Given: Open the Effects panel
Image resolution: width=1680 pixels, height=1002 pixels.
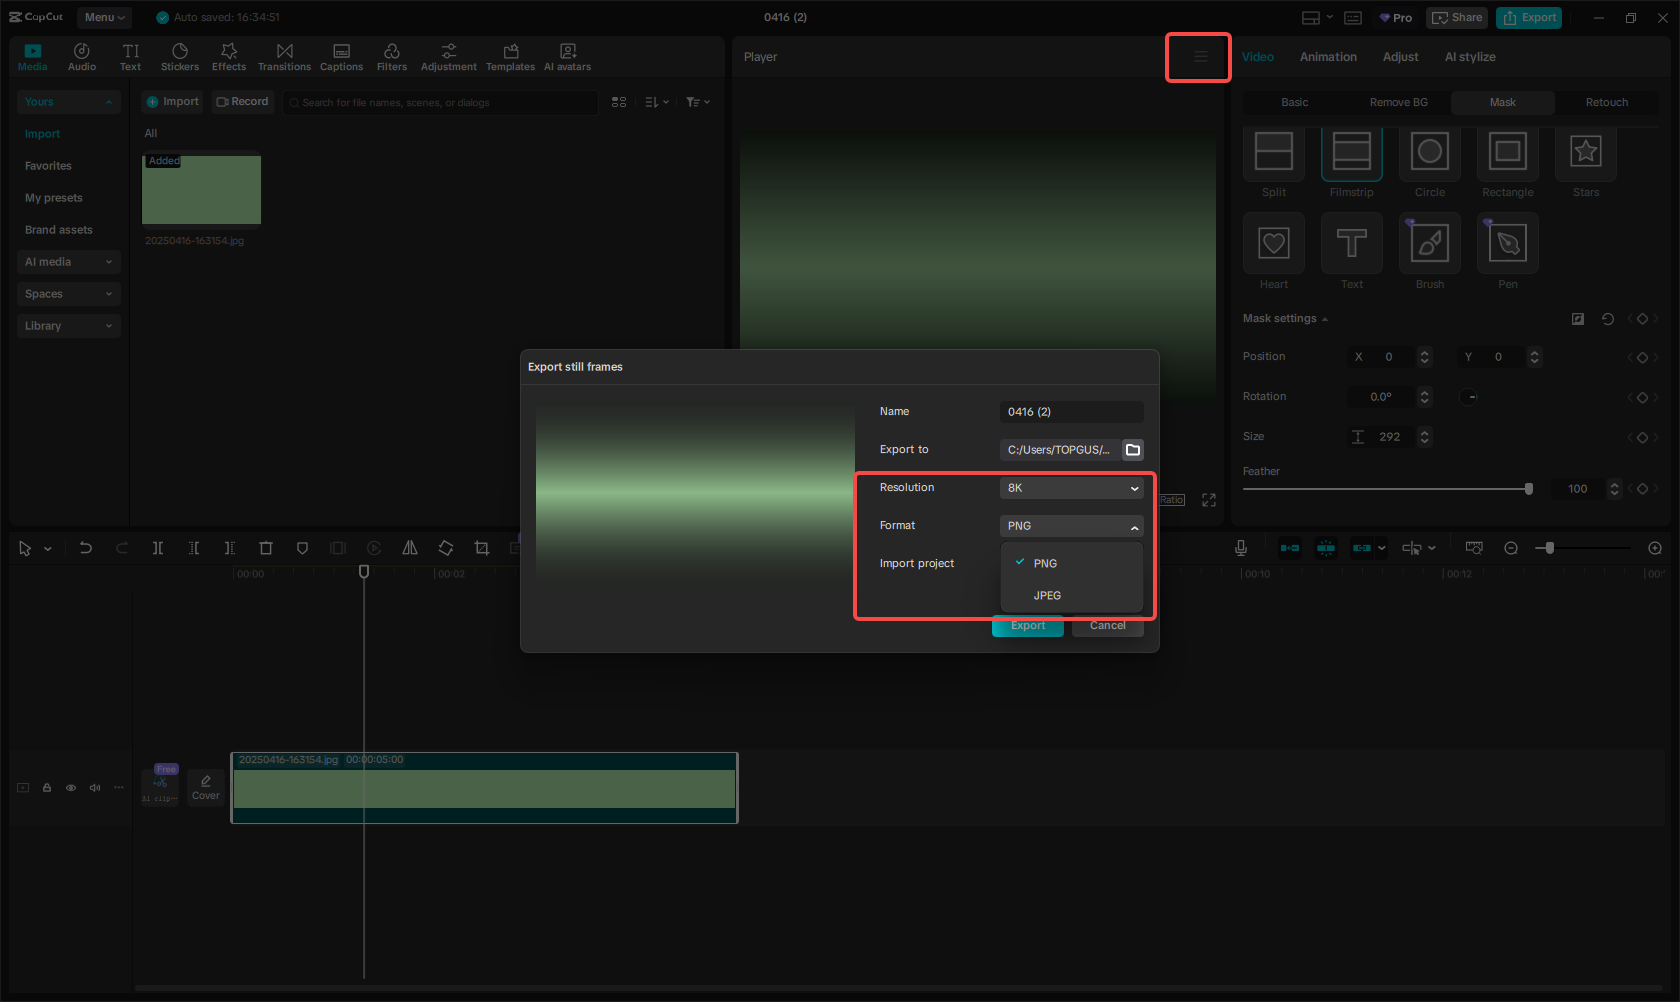Looking at the screenshot, I should coord(229,56).
